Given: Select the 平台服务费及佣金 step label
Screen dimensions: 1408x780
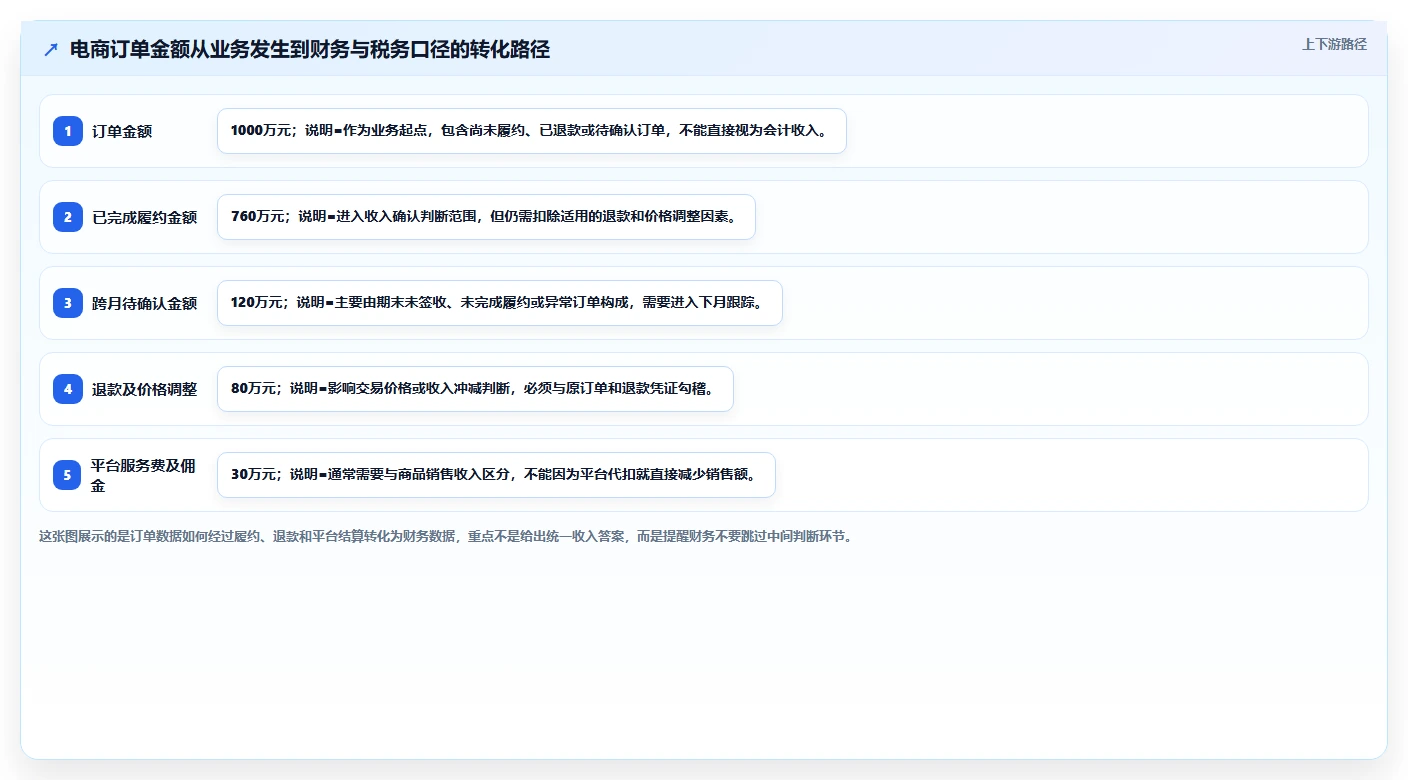Looking at the screenshot, I should [x=144, y=475].
